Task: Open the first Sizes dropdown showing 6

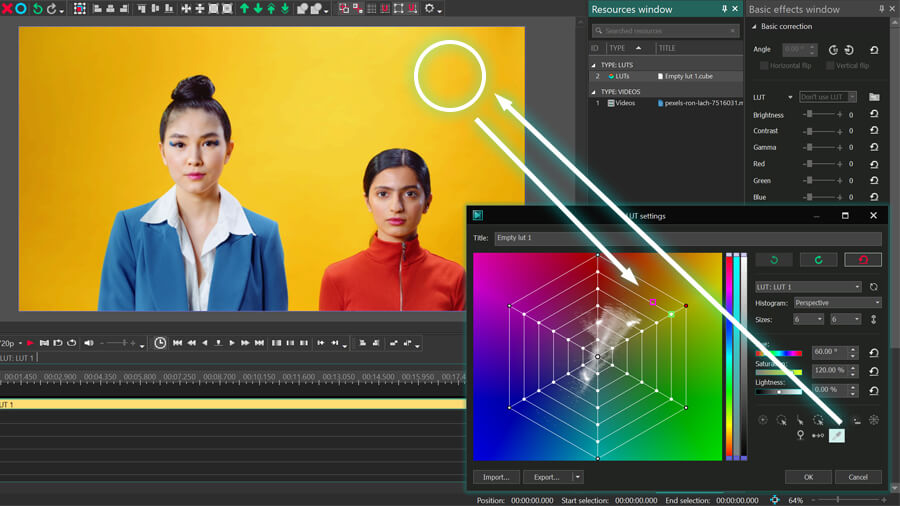Action: 808,319
